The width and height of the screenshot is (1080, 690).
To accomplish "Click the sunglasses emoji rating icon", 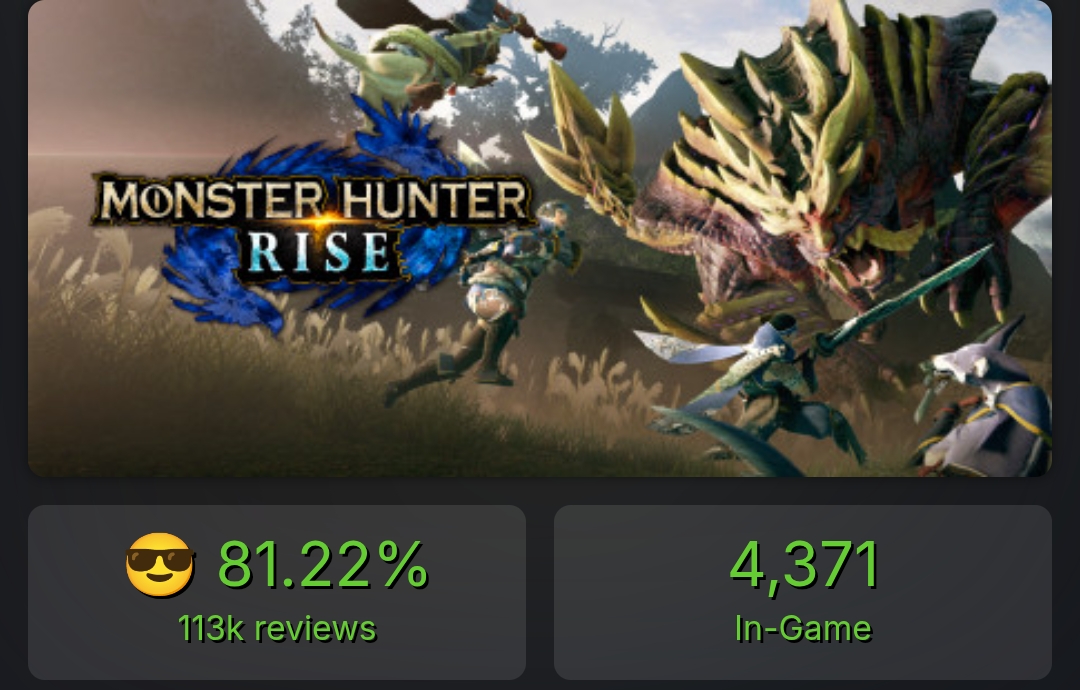I will [160, 564].
